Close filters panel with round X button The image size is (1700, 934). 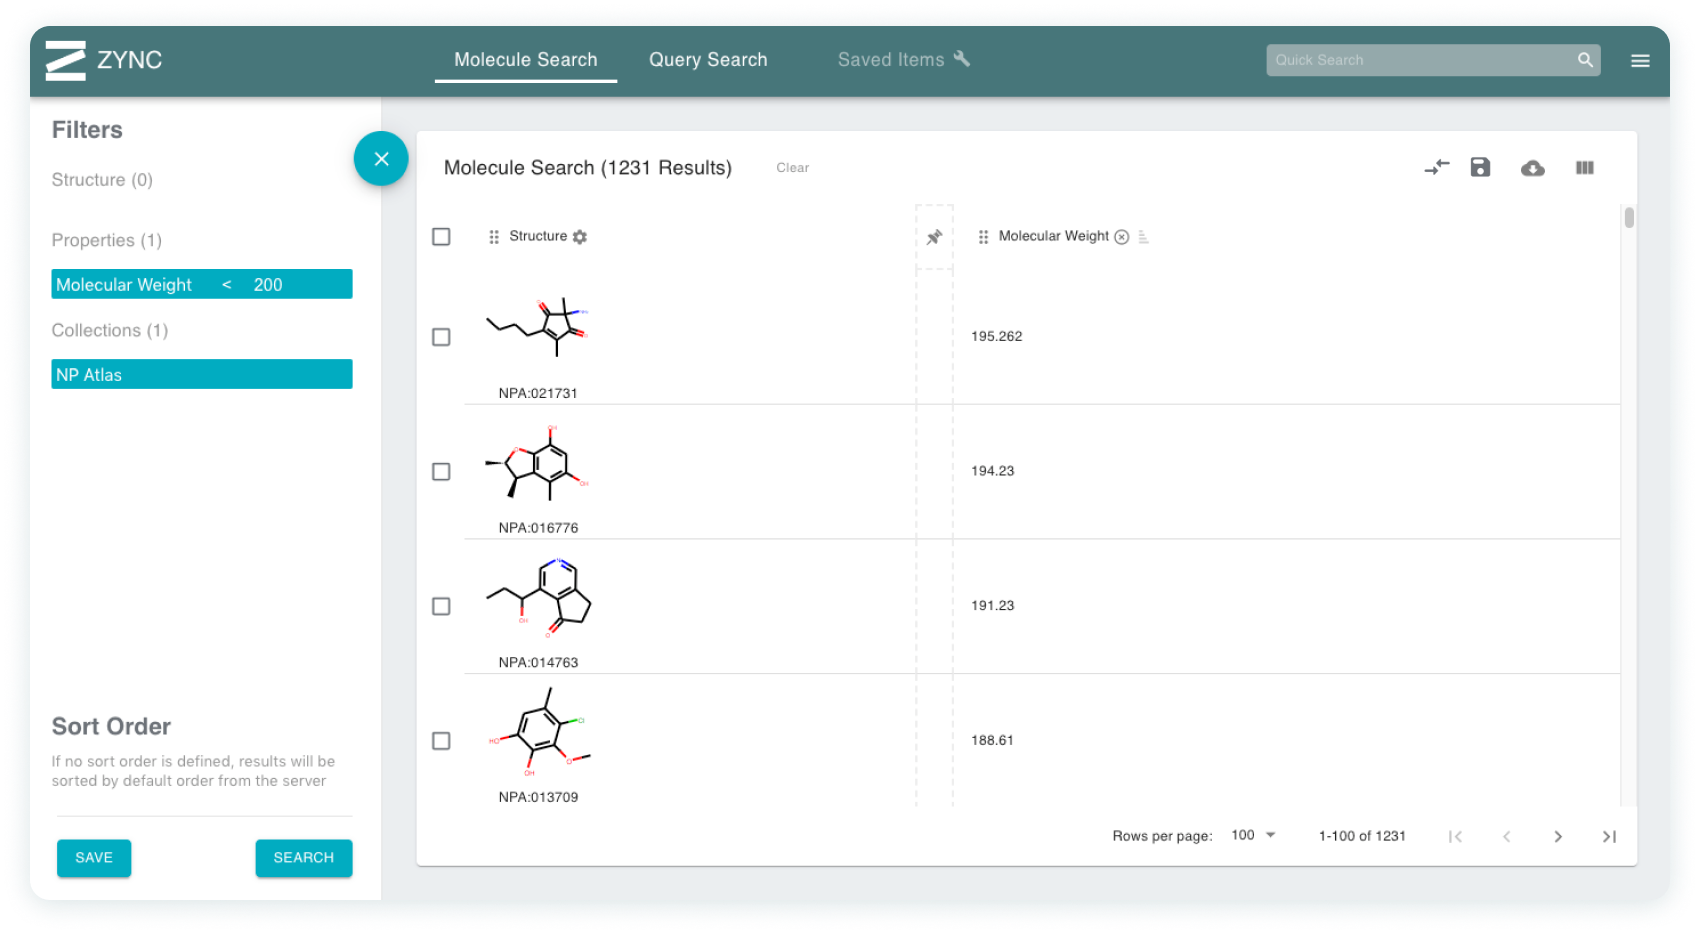[x=381, y=159]
